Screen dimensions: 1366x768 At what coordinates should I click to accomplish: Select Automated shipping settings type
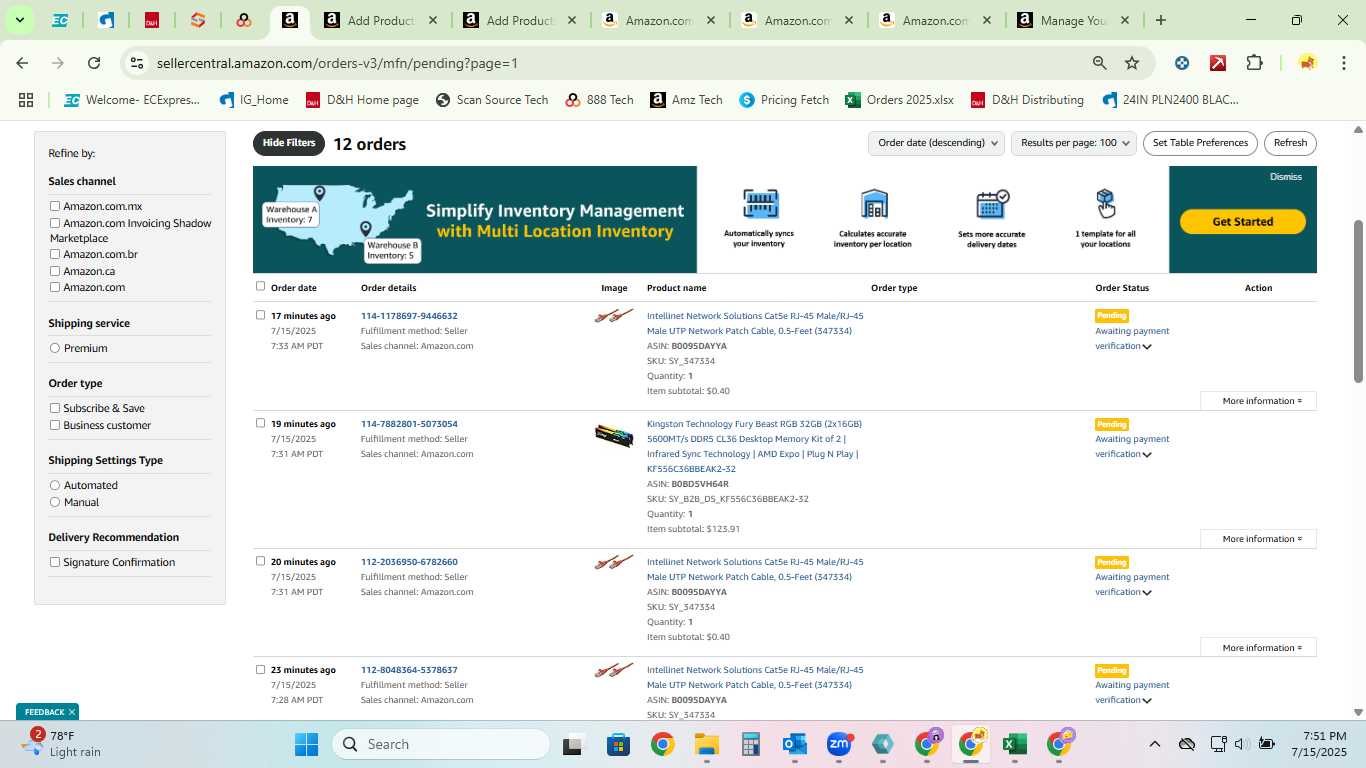(55, 485)
